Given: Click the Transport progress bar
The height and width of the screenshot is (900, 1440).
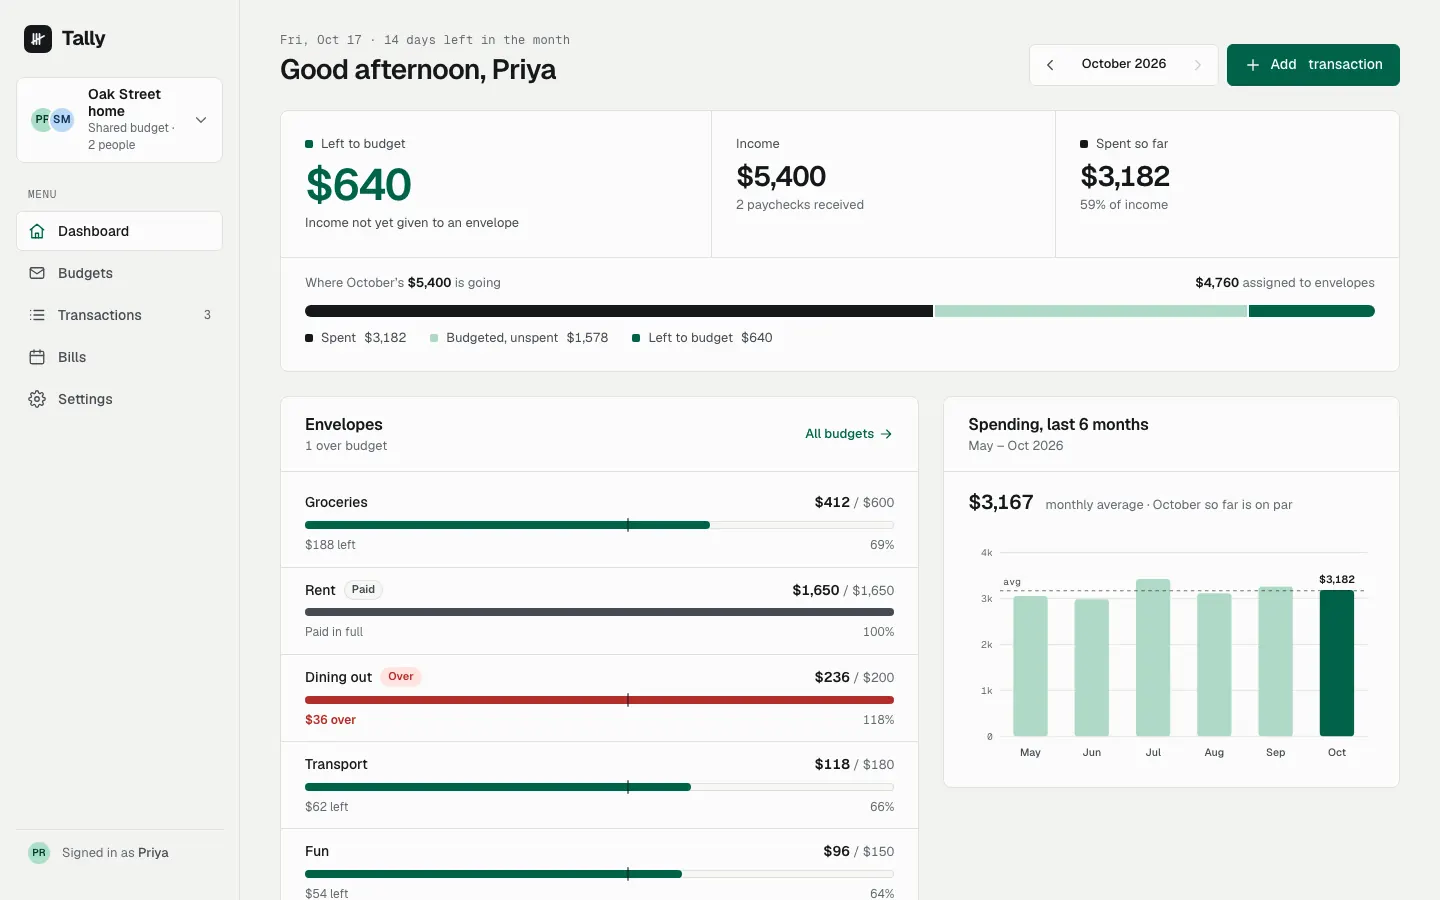Looking at the screenshot, I should [x=599, y=787].
